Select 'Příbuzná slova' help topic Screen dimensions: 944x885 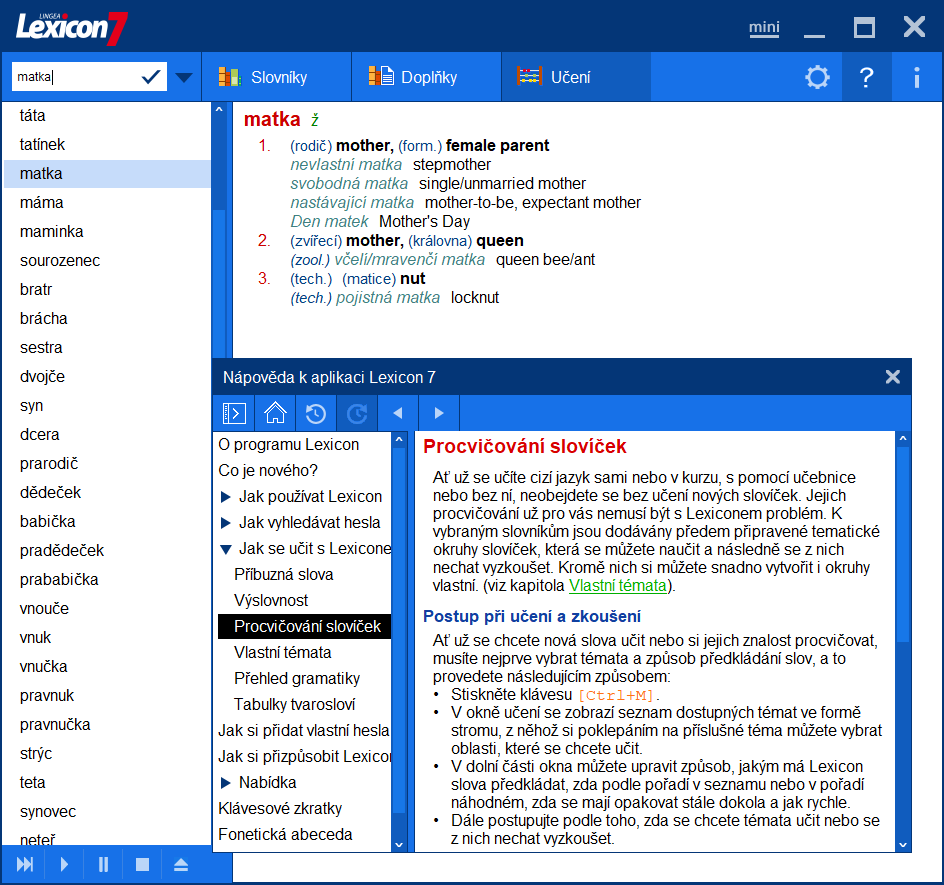click(284, 574)
